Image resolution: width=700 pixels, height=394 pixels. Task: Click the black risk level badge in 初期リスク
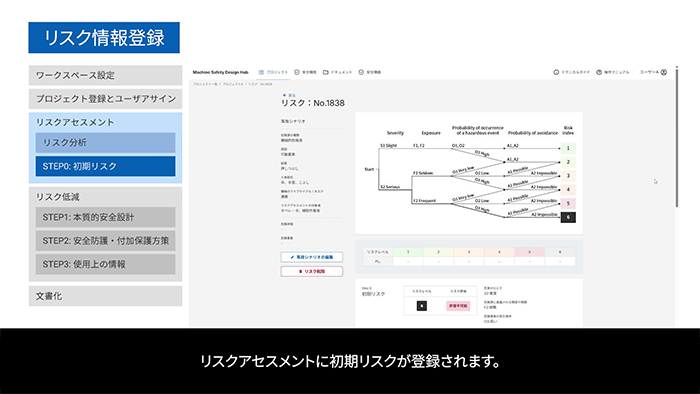click(421, 306)
